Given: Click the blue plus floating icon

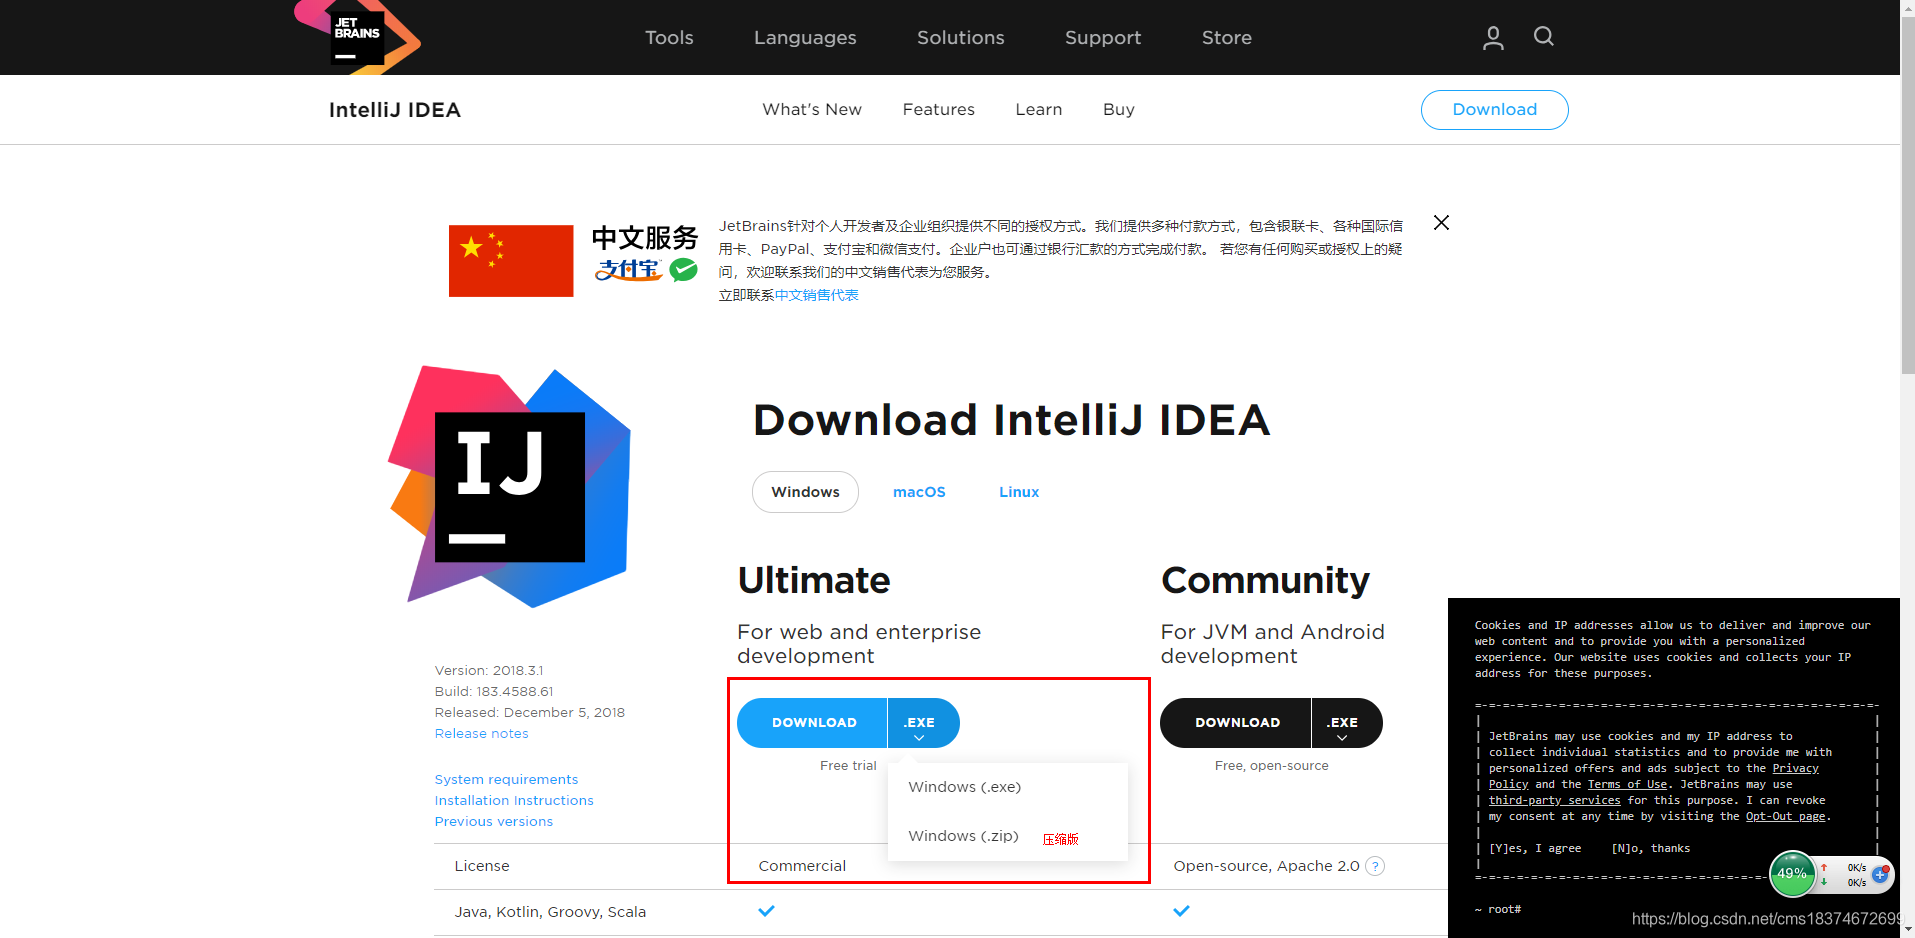Looking at the screenshot, I should point(1880,874).
